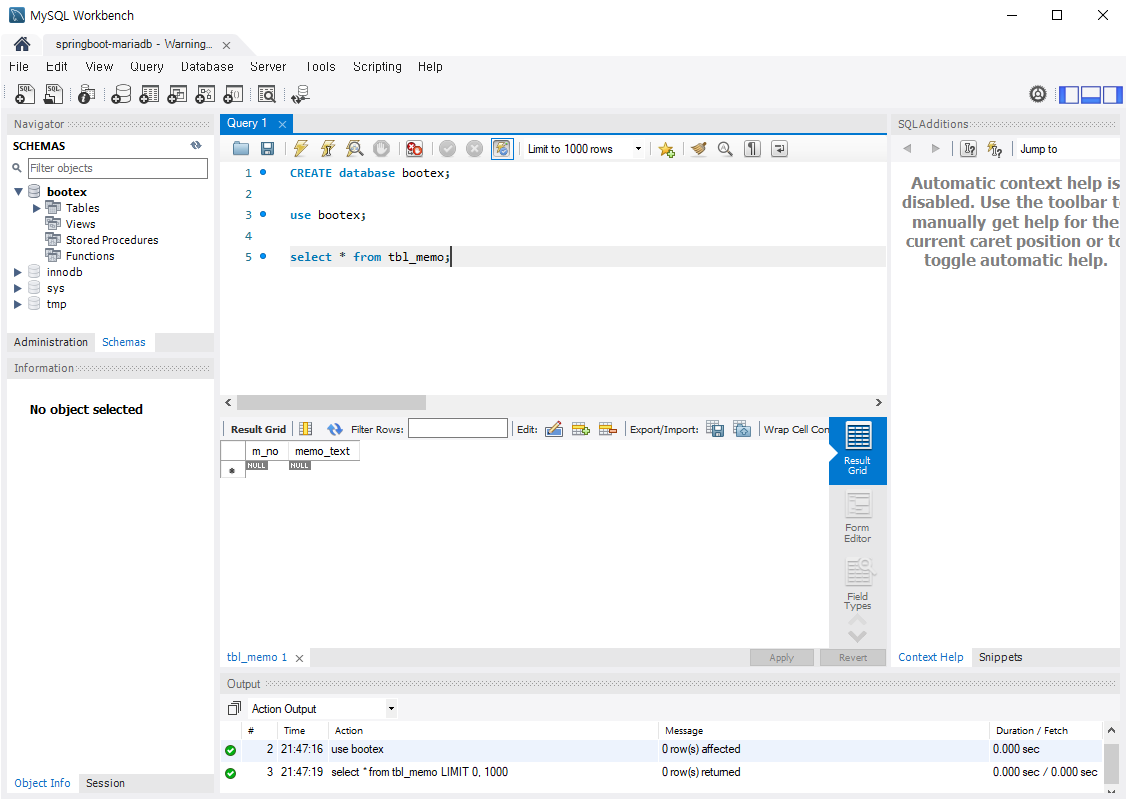Delete selected rows icon in result grid
Screen dimensions: 1127x800
click(x=608, y=429)
